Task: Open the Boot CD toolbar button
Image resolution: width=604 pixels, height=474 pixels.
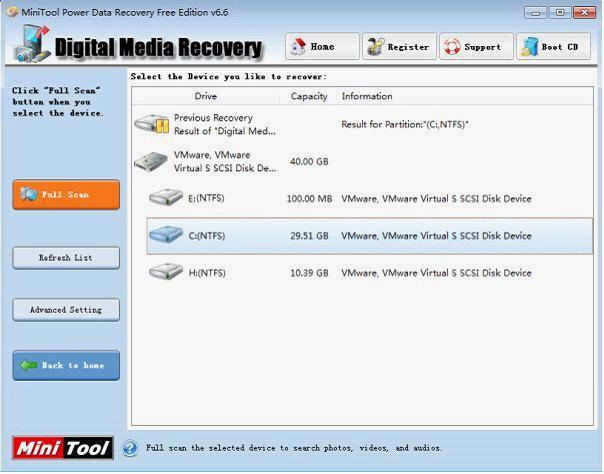Action: click(553, 47)
